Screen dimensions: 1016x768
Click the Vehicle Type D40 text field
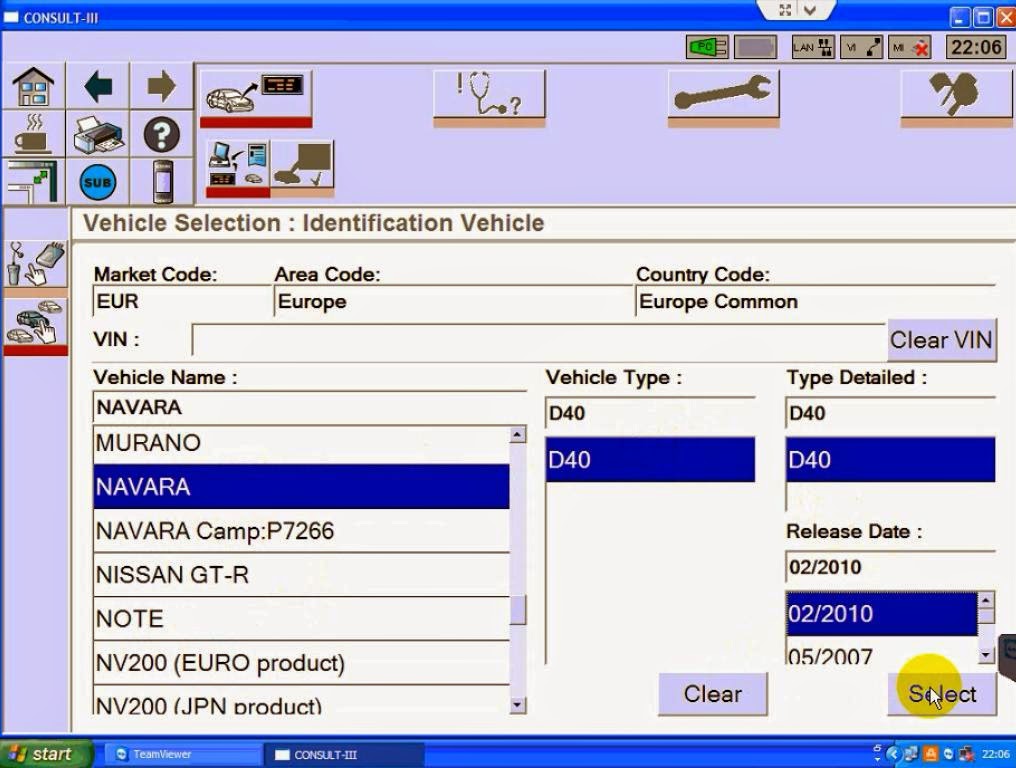pyautogui.click(x=650, y=413)
